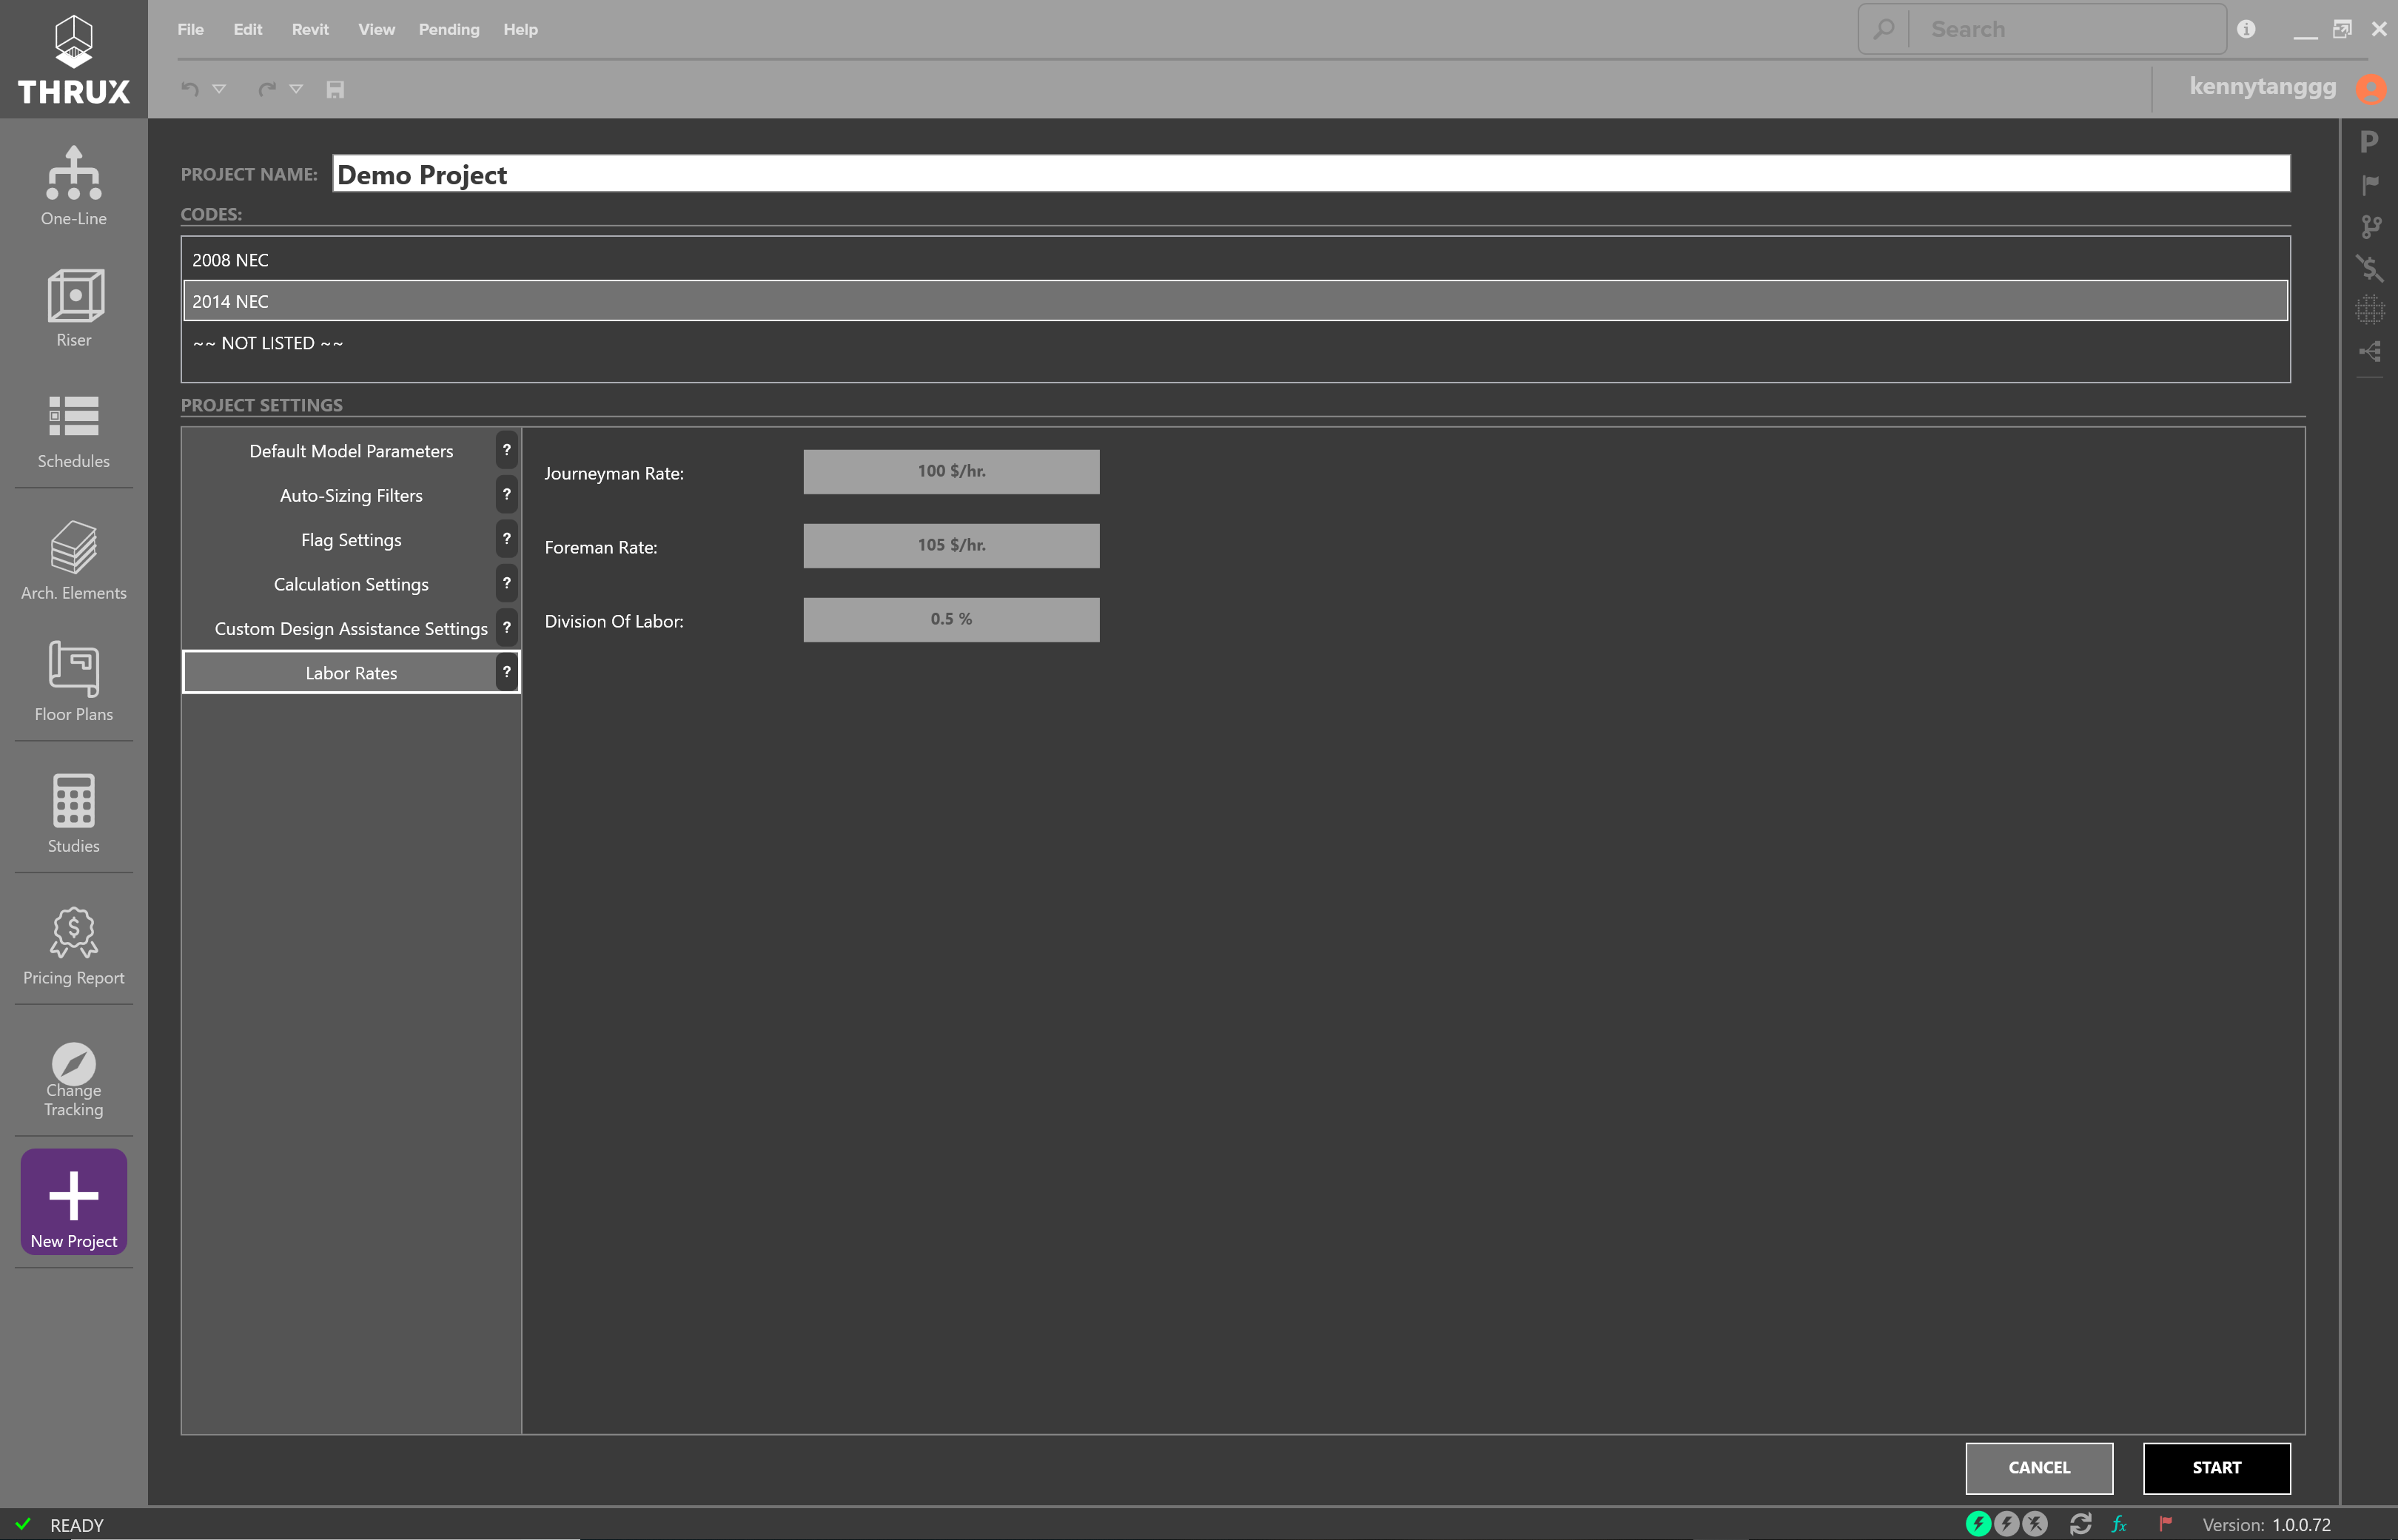Open the Help menu
This screenshot has height=1540, width=2398.
[520, 29]
